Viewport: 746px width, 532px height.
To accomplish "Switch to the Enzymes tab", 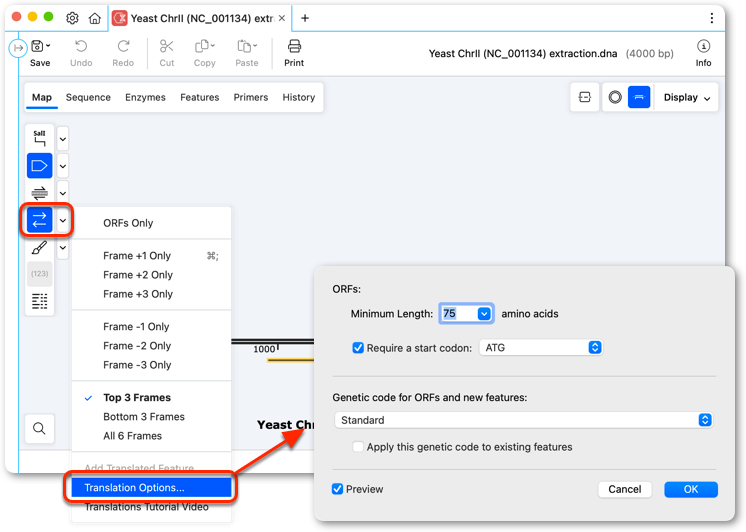I will coord(145,98).
